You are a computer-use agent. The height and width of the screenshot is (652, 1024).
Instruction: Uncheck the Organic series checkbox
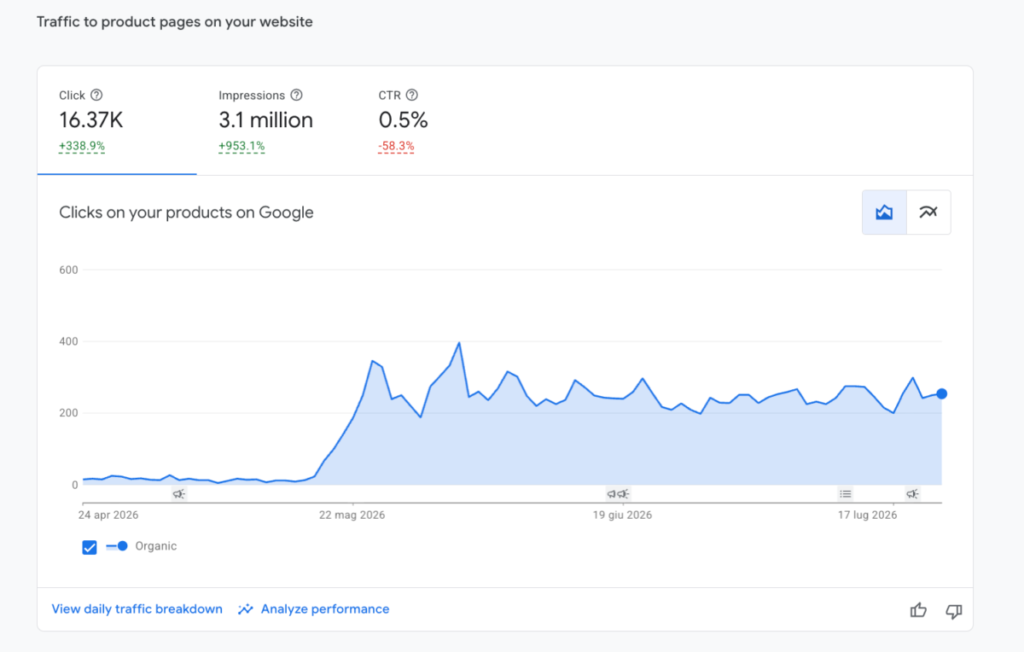pos(89,547)
